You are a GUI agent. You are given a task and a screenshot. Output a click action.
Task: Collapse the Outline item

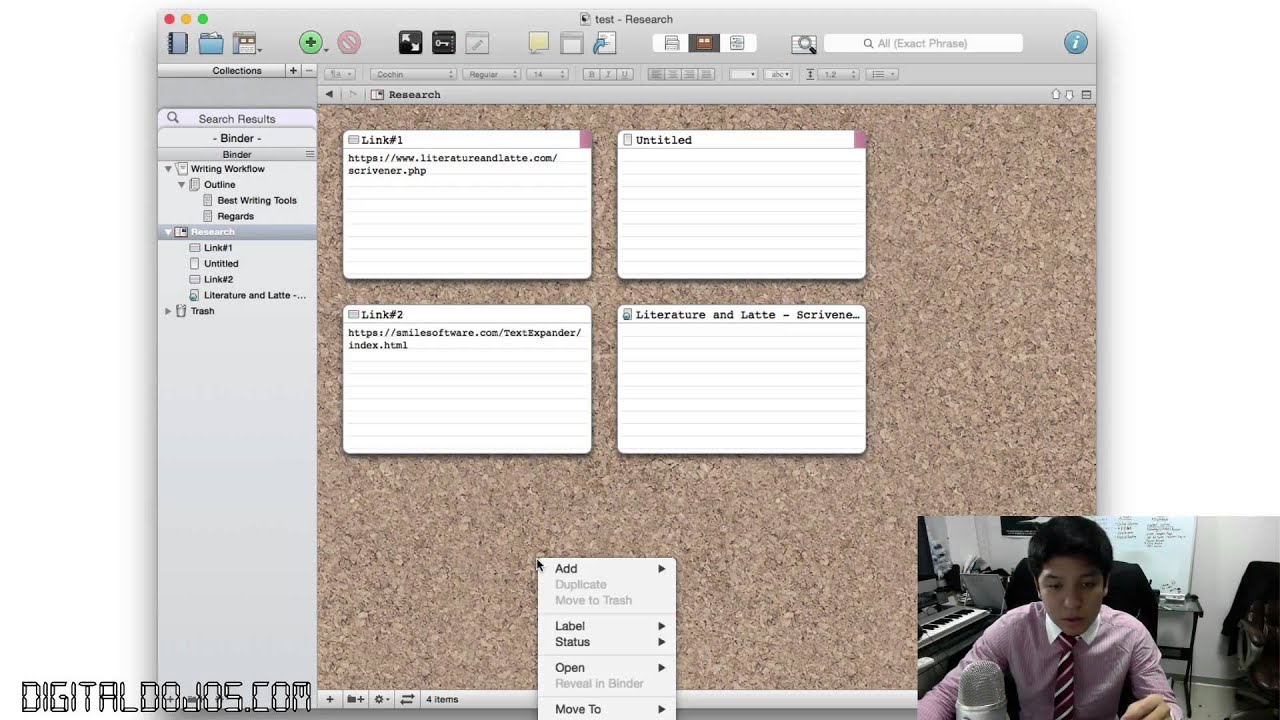(181, 185)
